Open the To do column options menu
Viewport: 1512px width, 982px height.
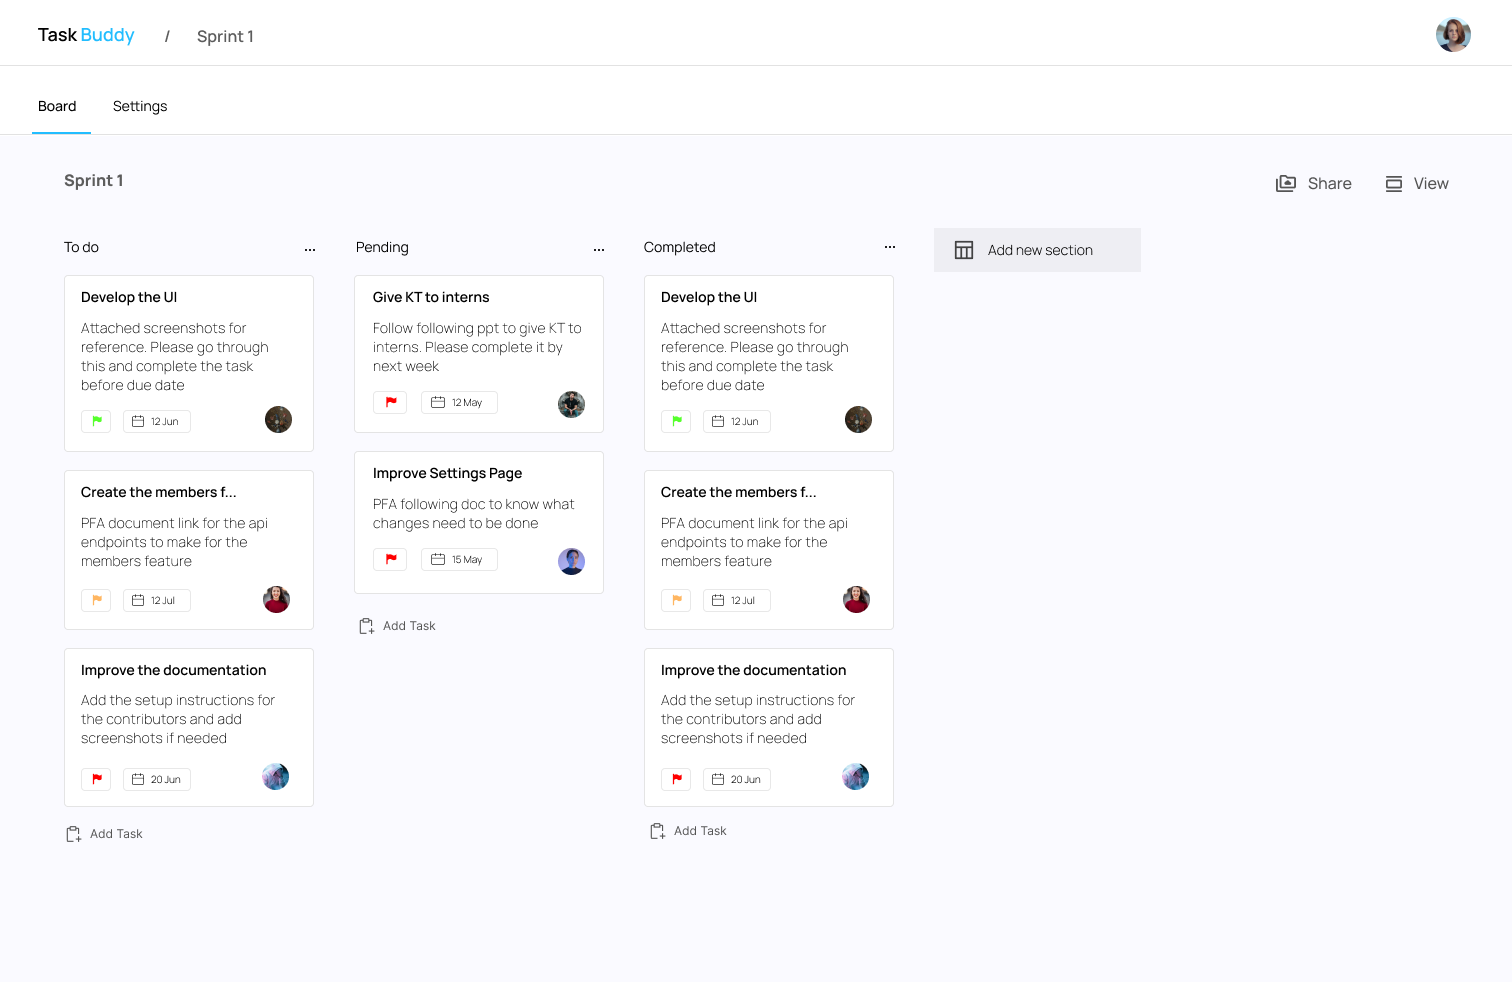tap(310, 247)
